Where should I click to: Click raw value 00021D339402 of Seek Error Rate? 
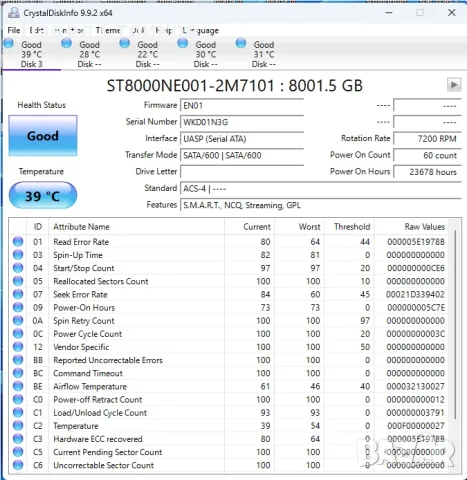pos(415,294)
